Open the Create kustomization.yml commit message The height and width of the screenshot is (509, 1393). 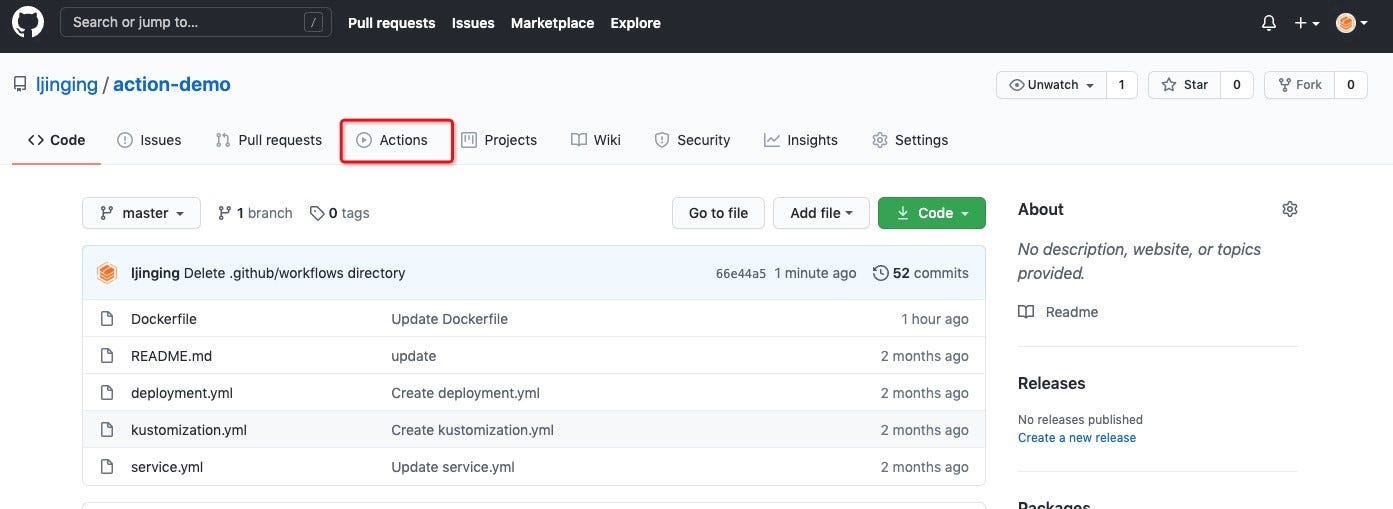point(473,430)
